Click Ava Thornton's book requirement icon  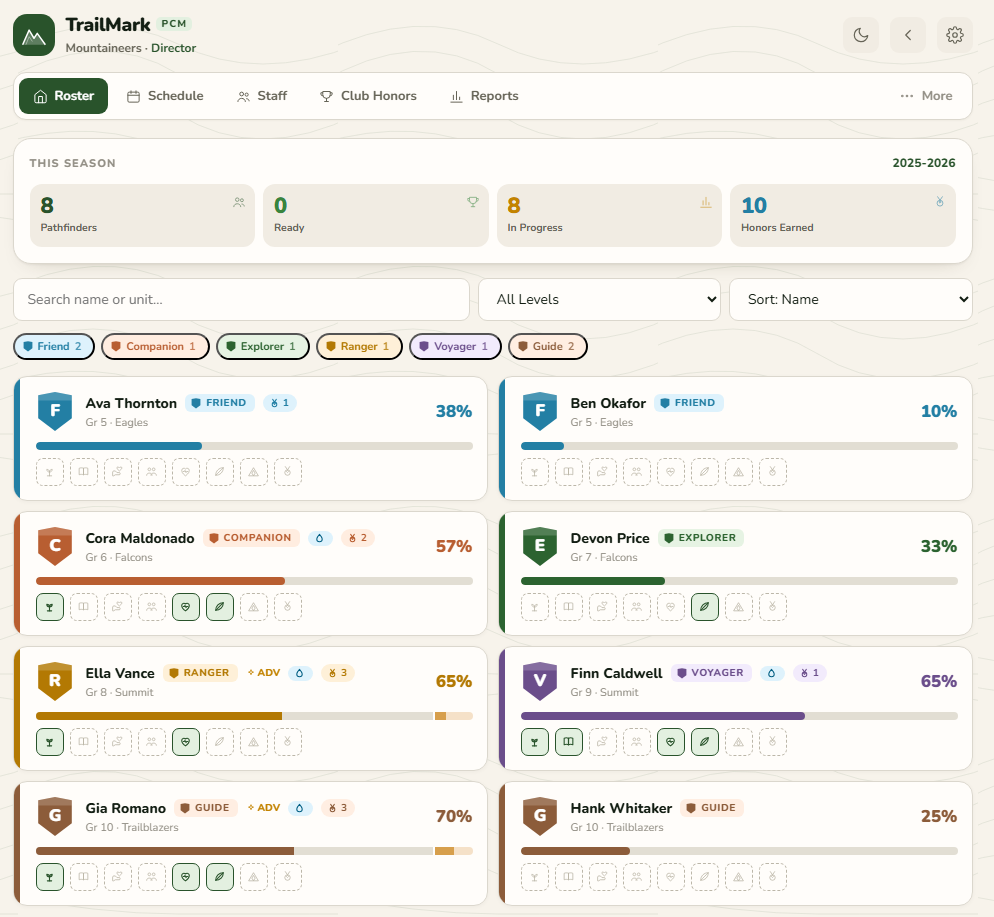click(84, 472)
